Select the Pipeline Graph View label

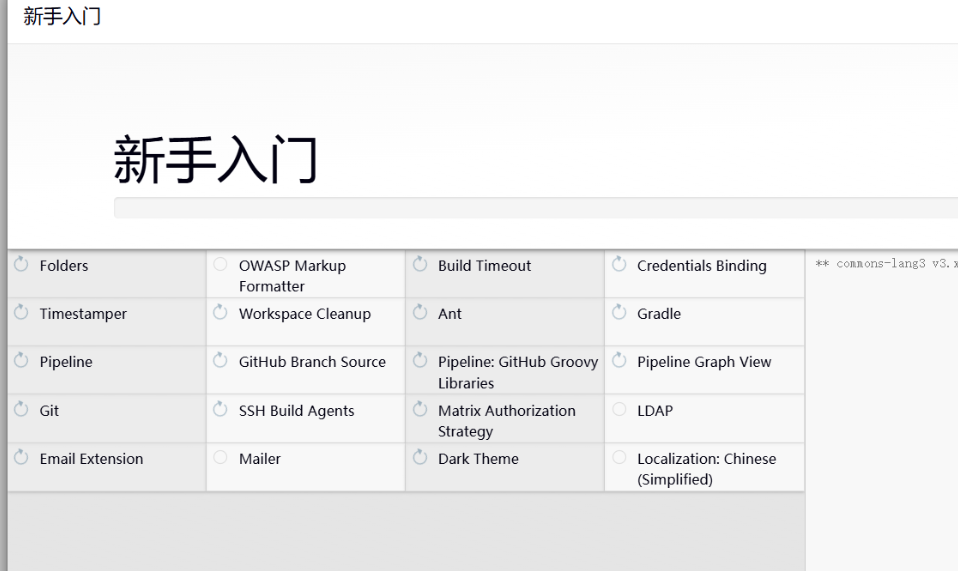[704, 363]
